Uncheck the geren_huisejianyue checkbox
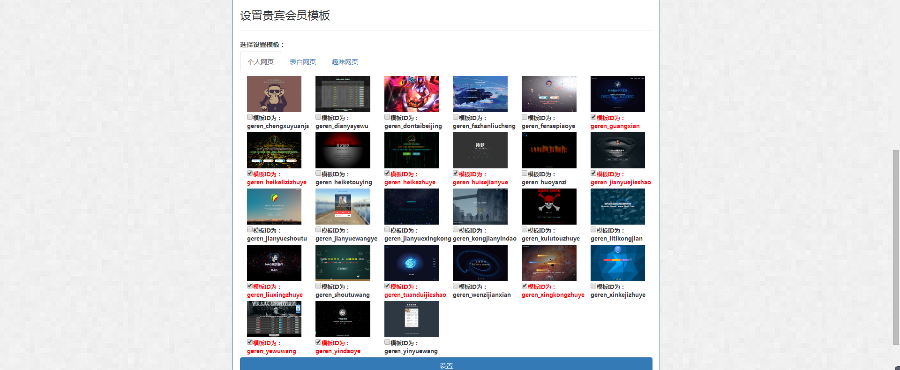Viewport: 900px width, 370px height. 456,173
